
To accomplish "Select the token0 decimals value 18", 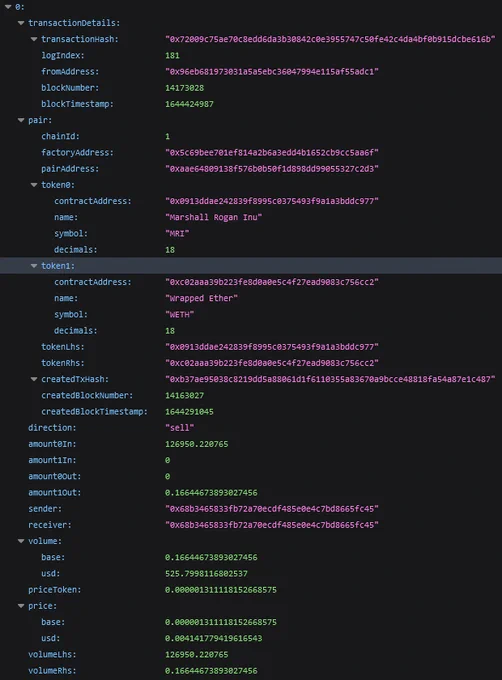I will coord(170,250).
